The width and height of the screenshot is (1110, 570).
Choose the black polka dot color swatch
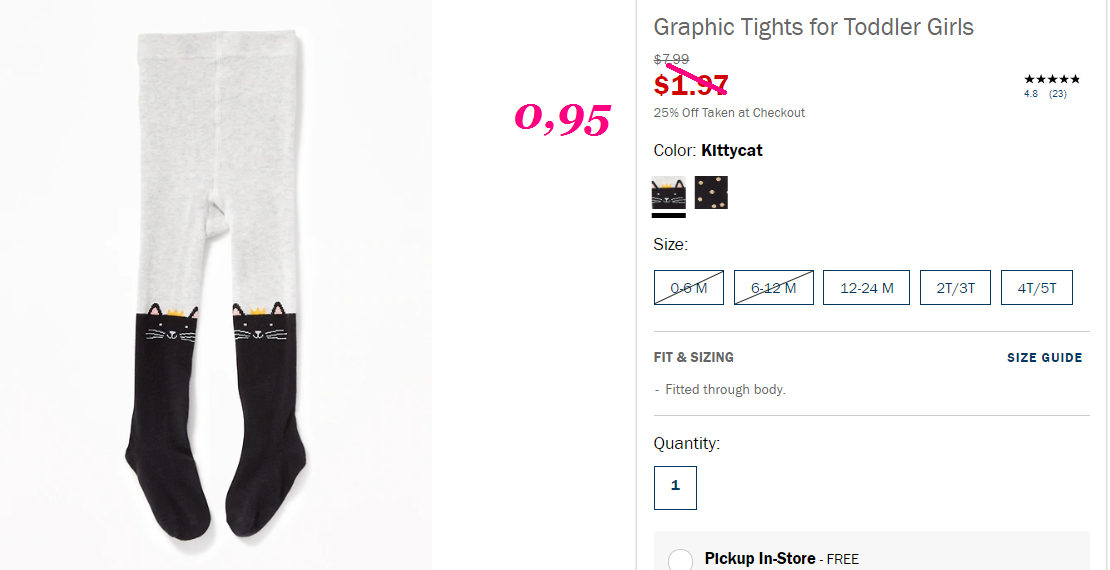point(711,193)
